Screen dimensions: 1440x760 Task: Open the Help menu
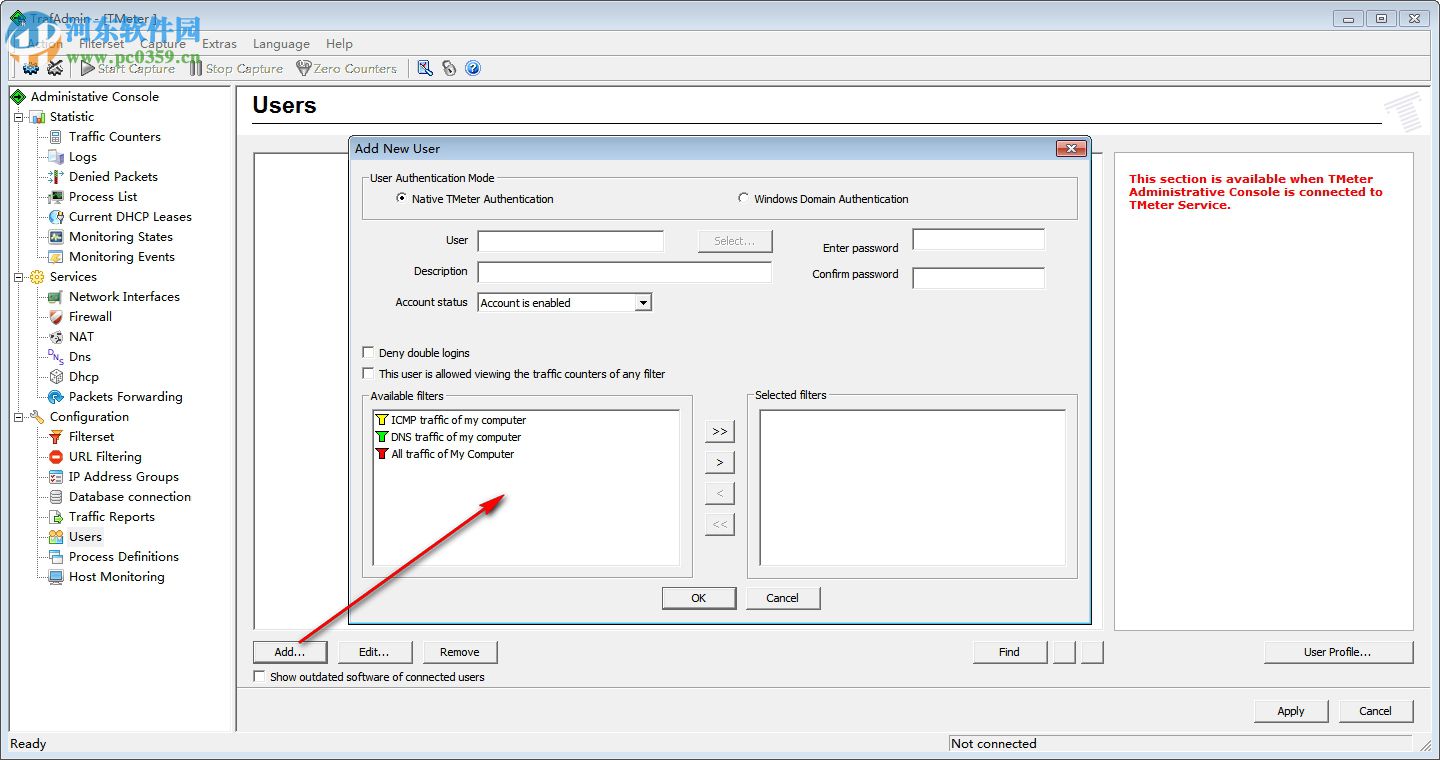339,44
